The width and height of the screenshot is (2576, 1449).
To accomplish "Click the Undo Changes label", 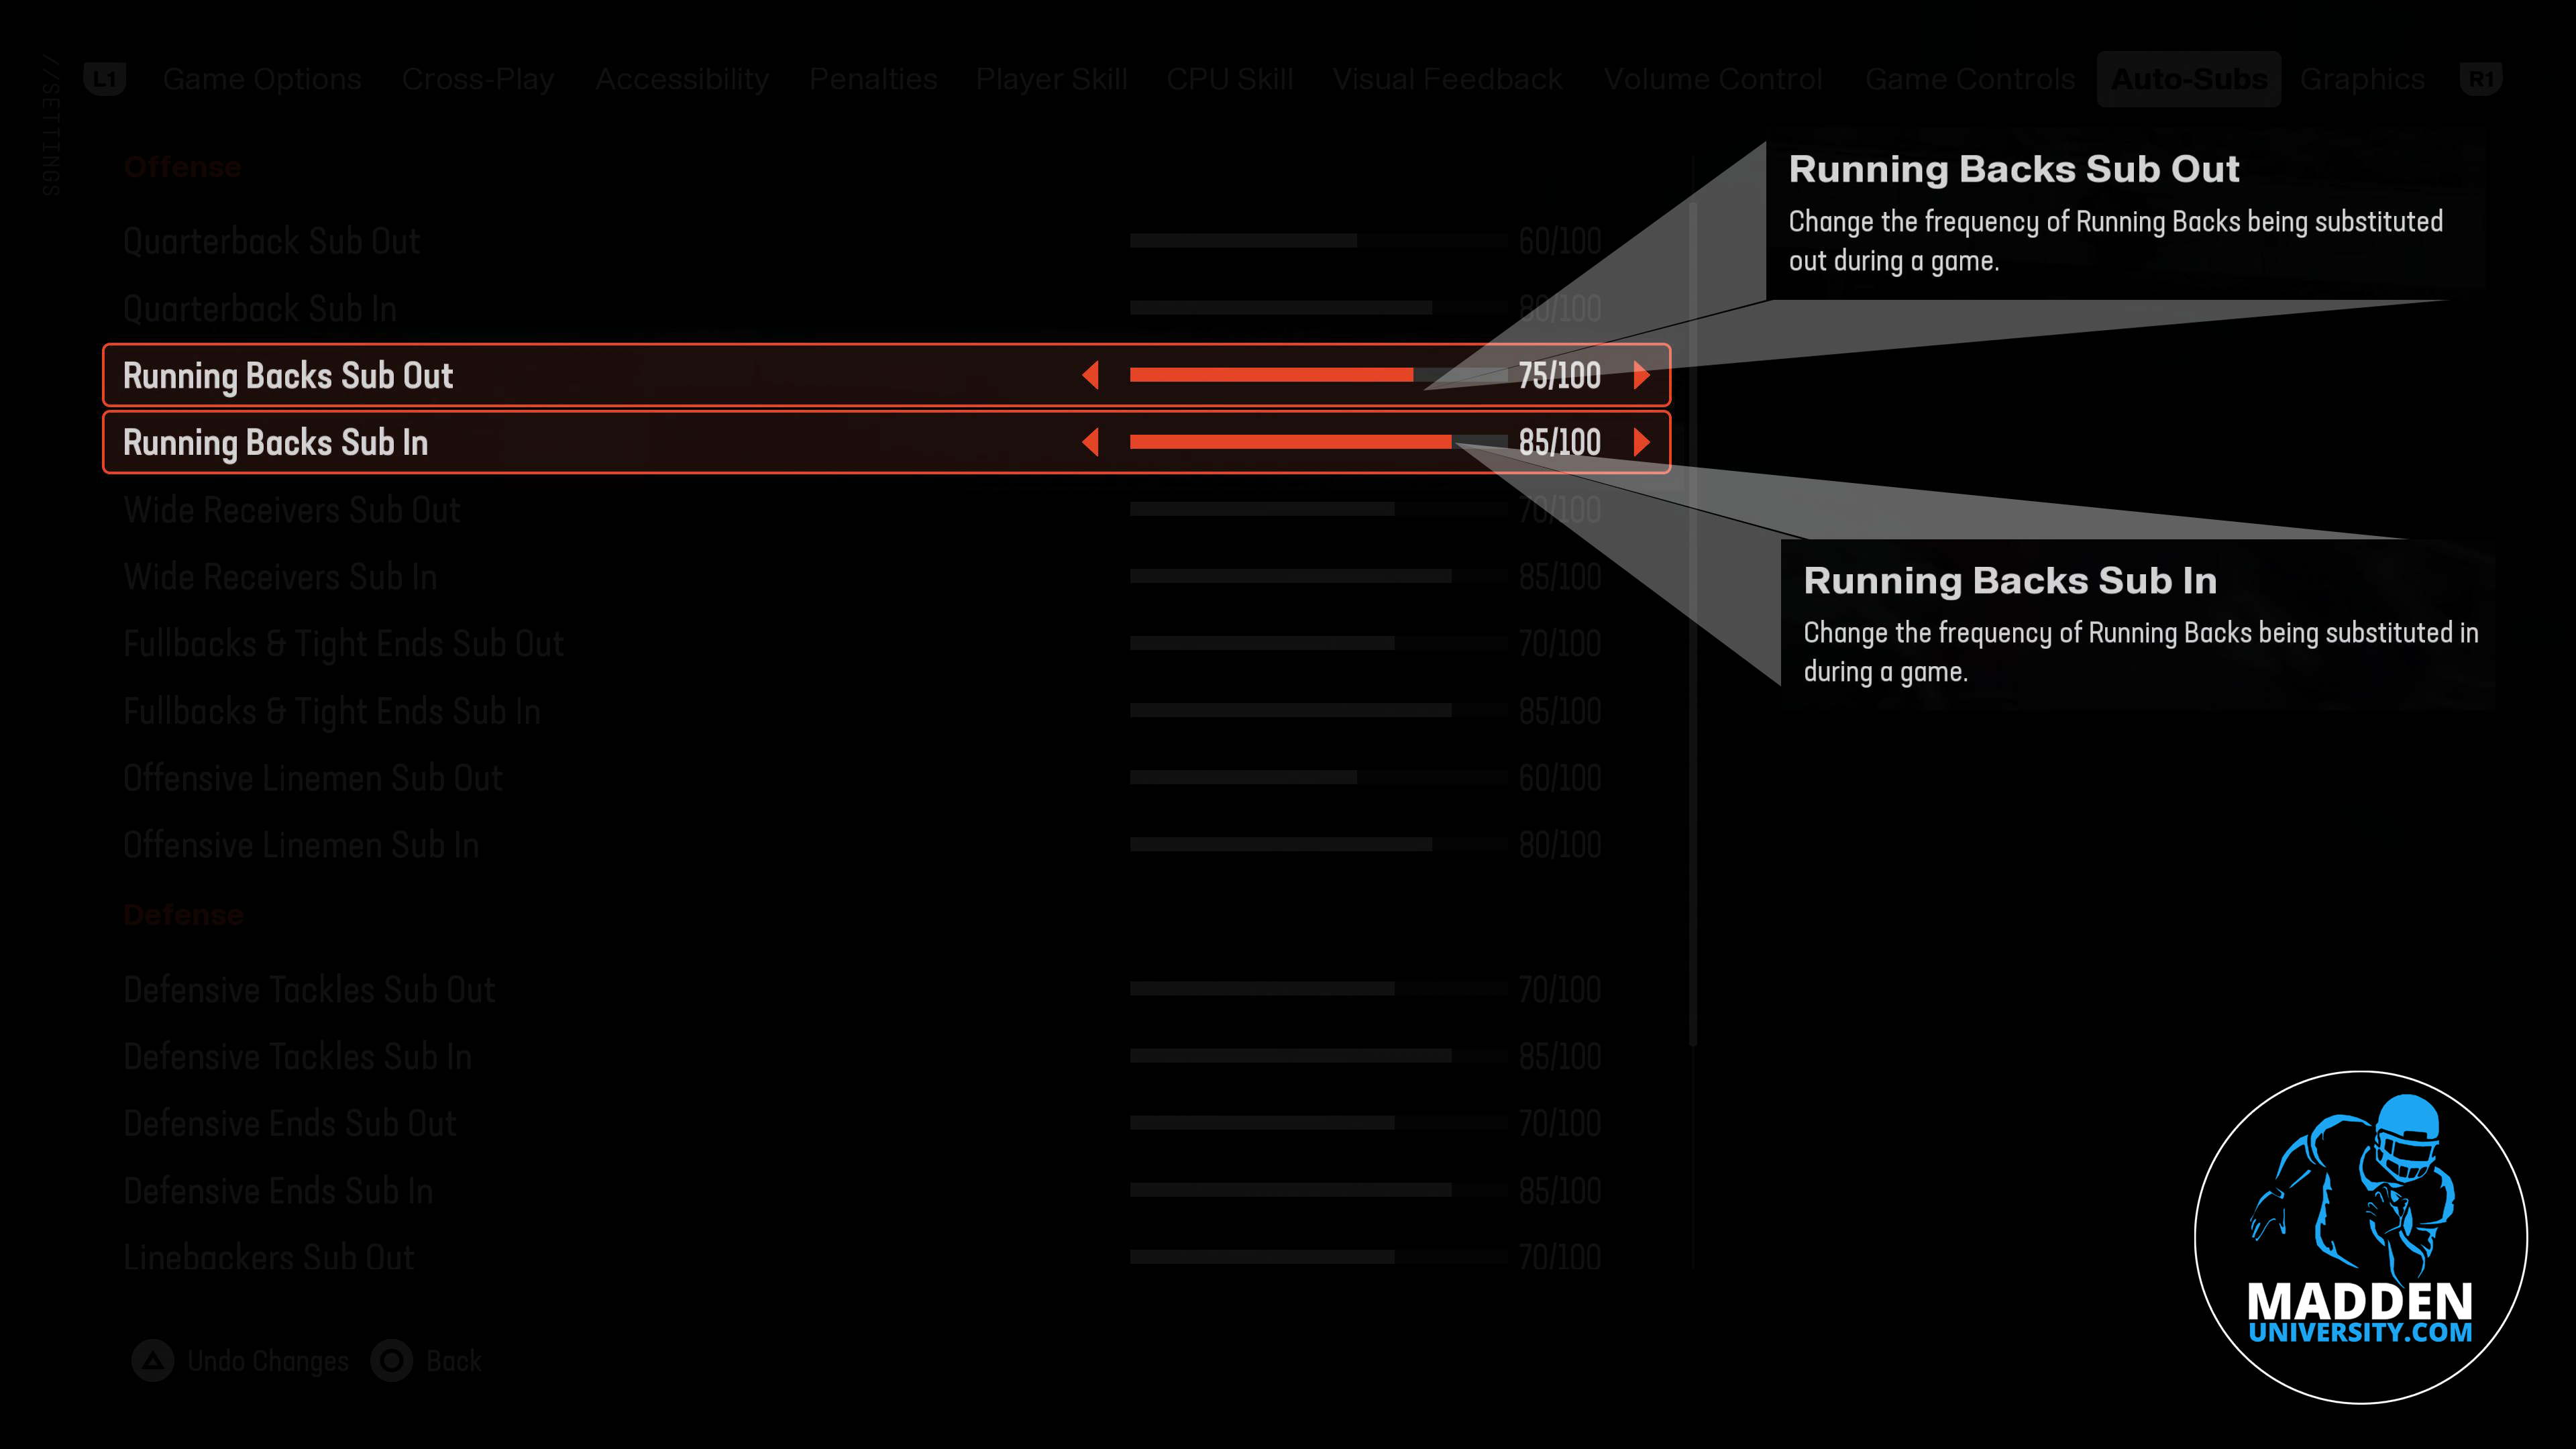I will [268, 1361].
